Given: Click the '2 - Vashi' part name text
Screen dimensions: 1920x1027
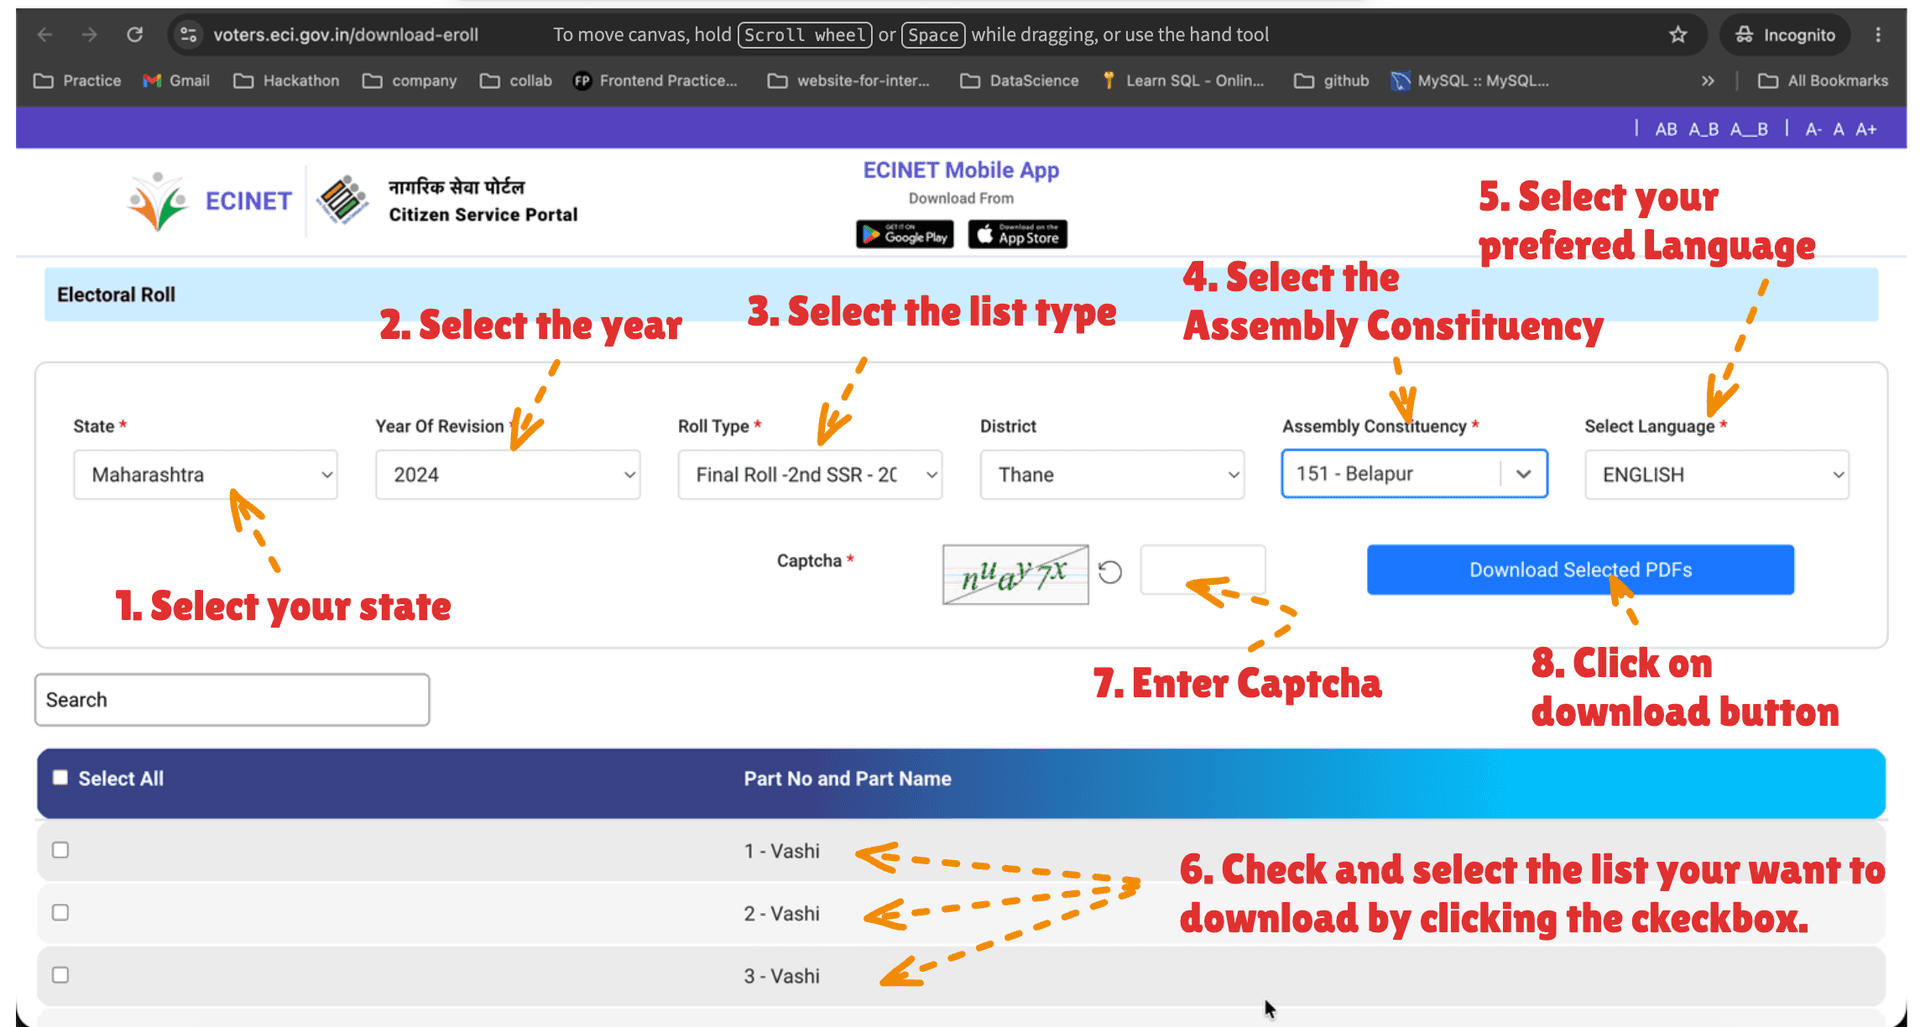Looking at the screenshot, I should (x=781, y=914).
